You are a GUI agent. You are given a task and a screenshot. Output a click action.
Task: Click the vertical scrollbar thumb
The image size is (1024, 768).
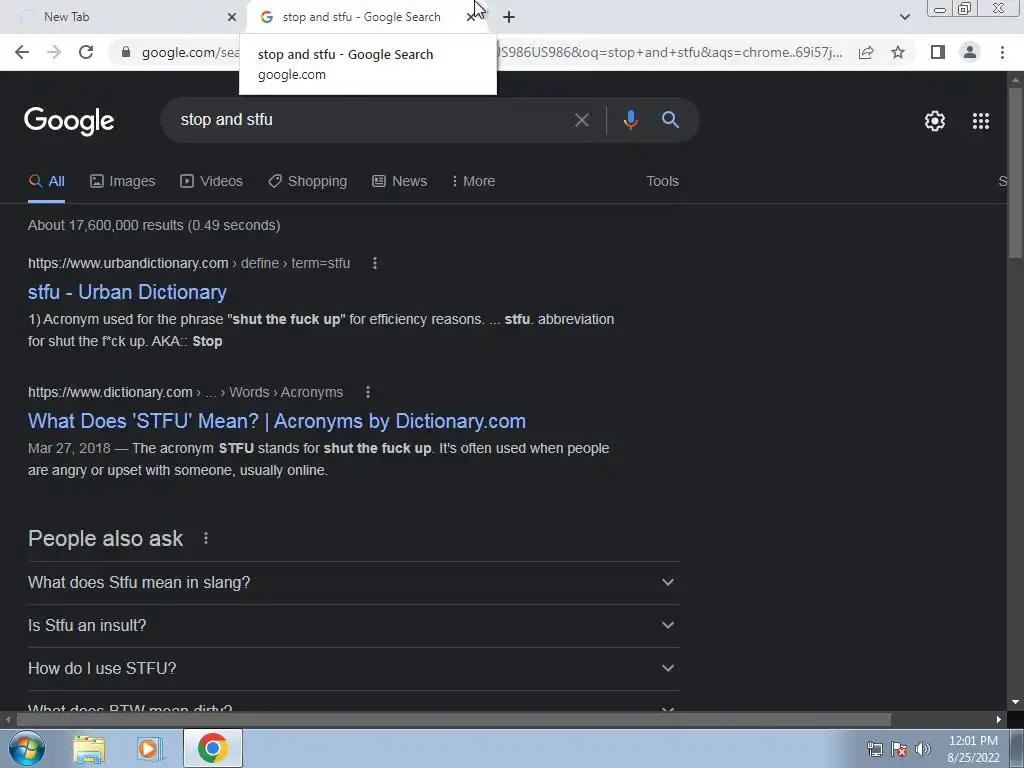pos(1016,172)
